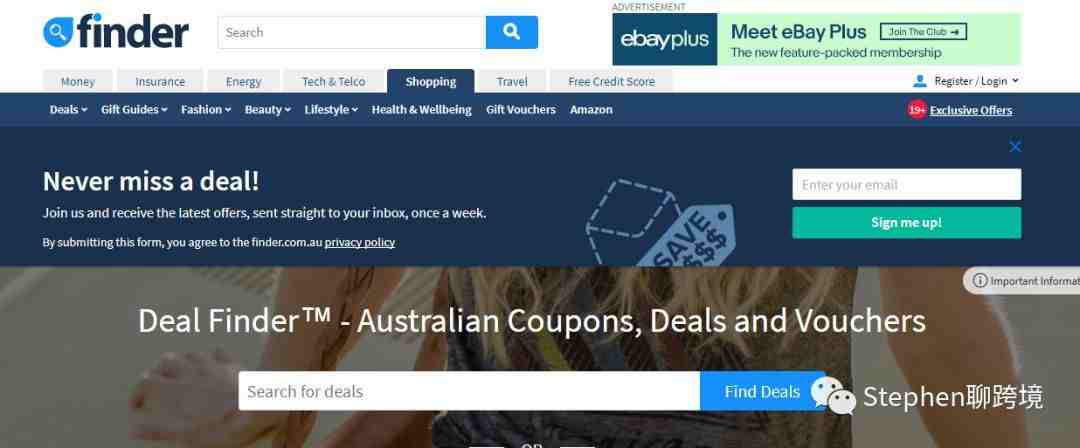This screenshot has width=1080, height=448.
Task: Open the Lifestyle dropdown
Action: pyautogui.click(x=331, y=110)
